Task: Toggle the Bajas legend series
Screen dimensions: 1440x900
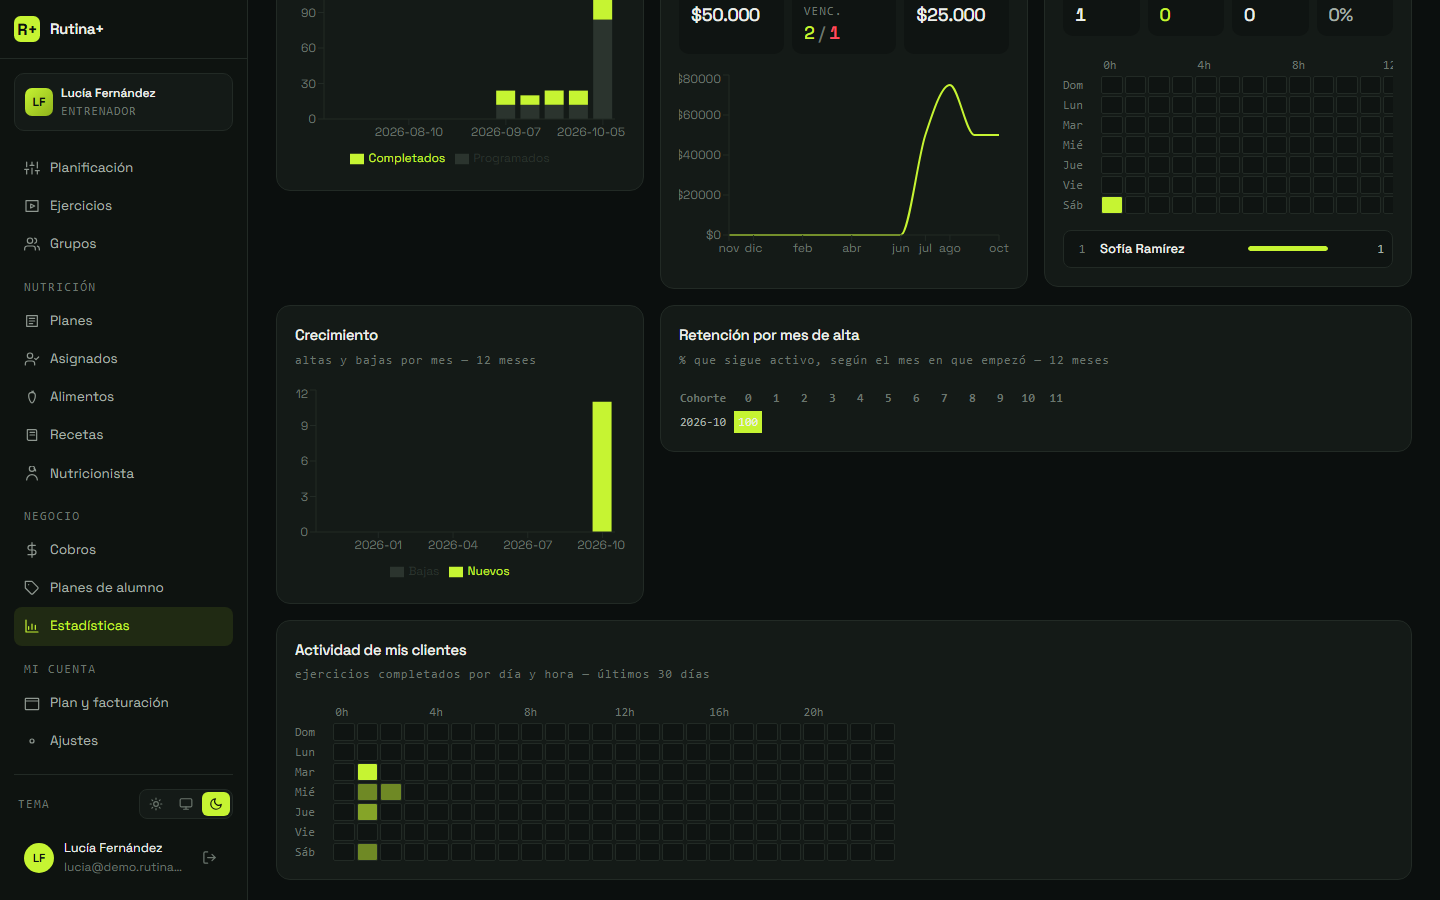Action: pyautogui.click(x=415, y=572)
